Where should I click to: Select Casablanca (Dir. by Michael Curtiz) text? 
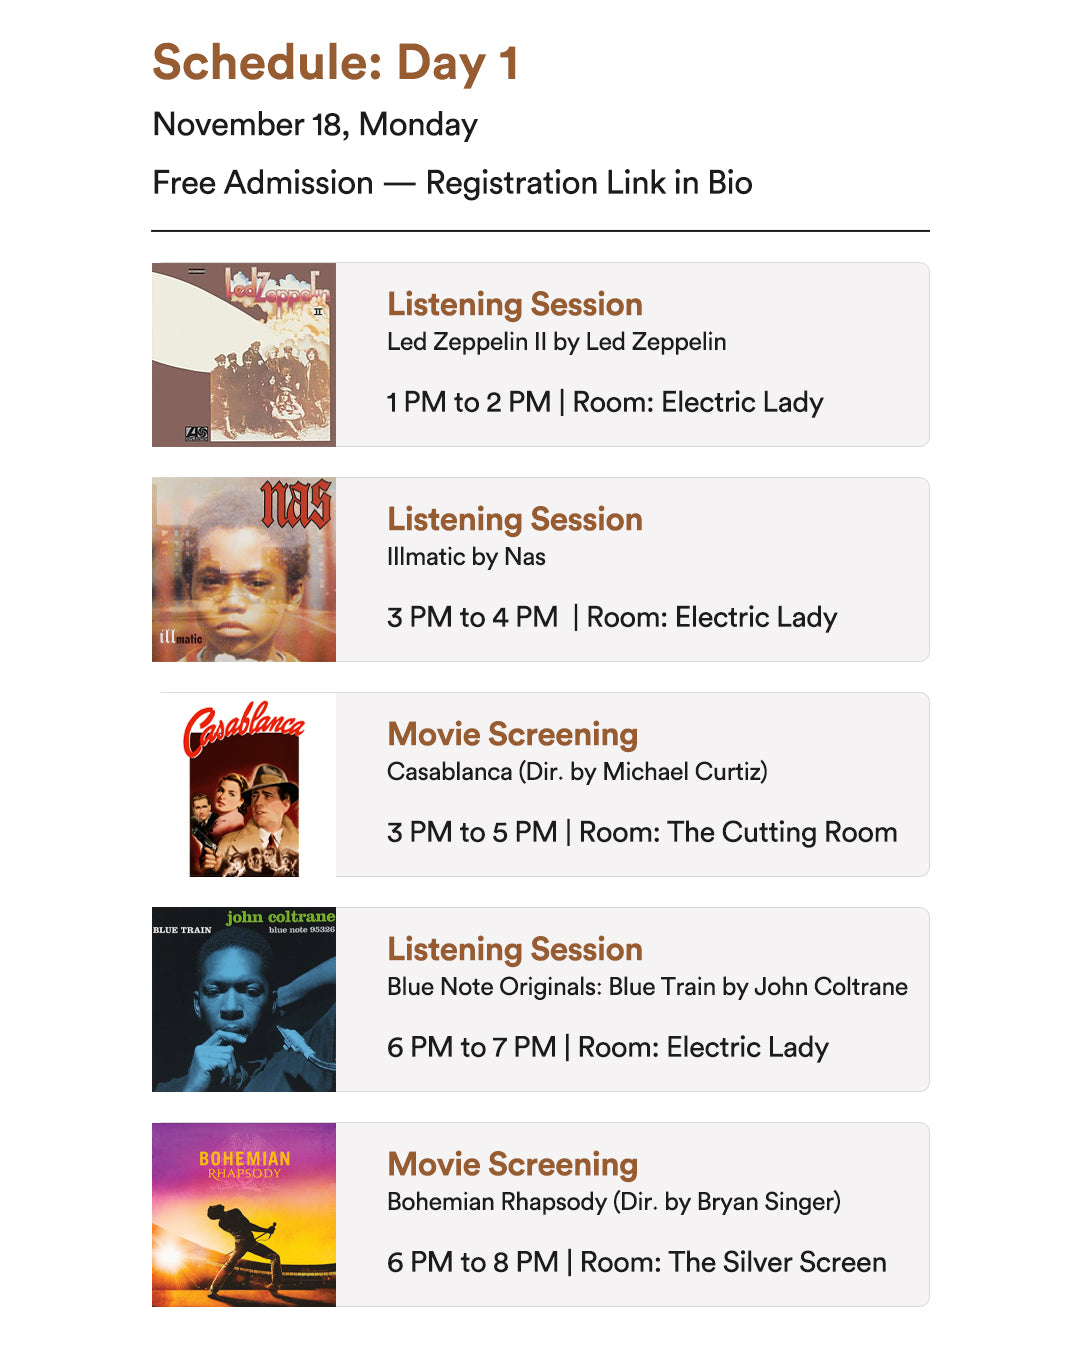tap(578, 772)
